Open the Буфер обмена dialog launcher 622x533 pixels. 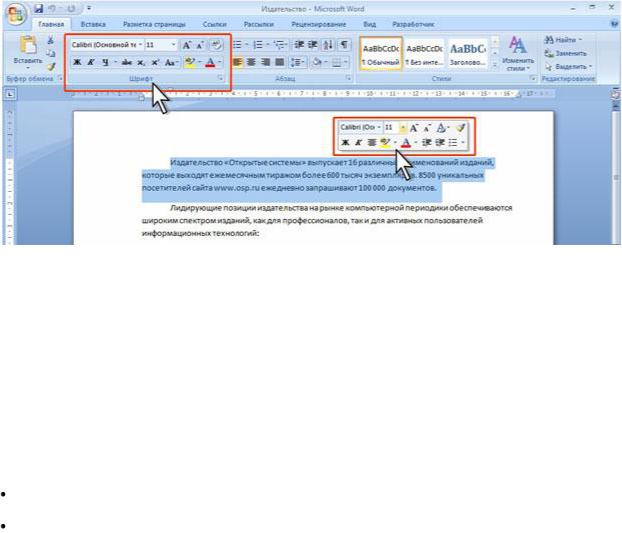point(60,78)
